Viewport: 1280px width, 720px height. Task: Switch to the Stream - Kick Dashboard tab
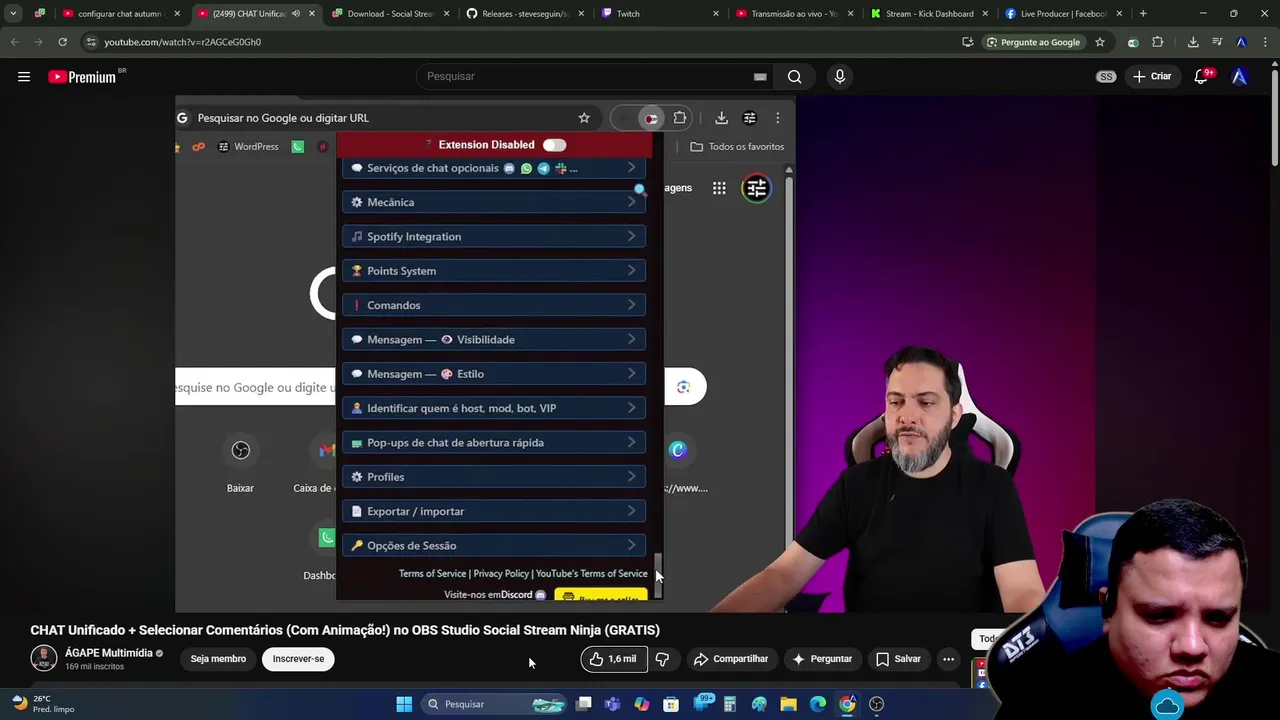click(x=929, y=14)
